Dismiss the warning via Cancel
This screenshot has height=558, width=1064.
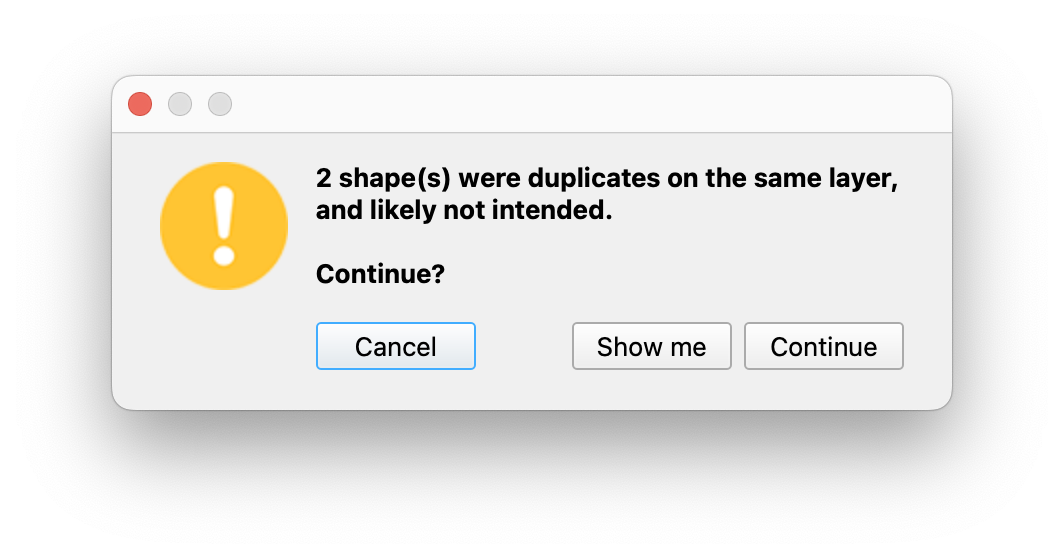396,346
